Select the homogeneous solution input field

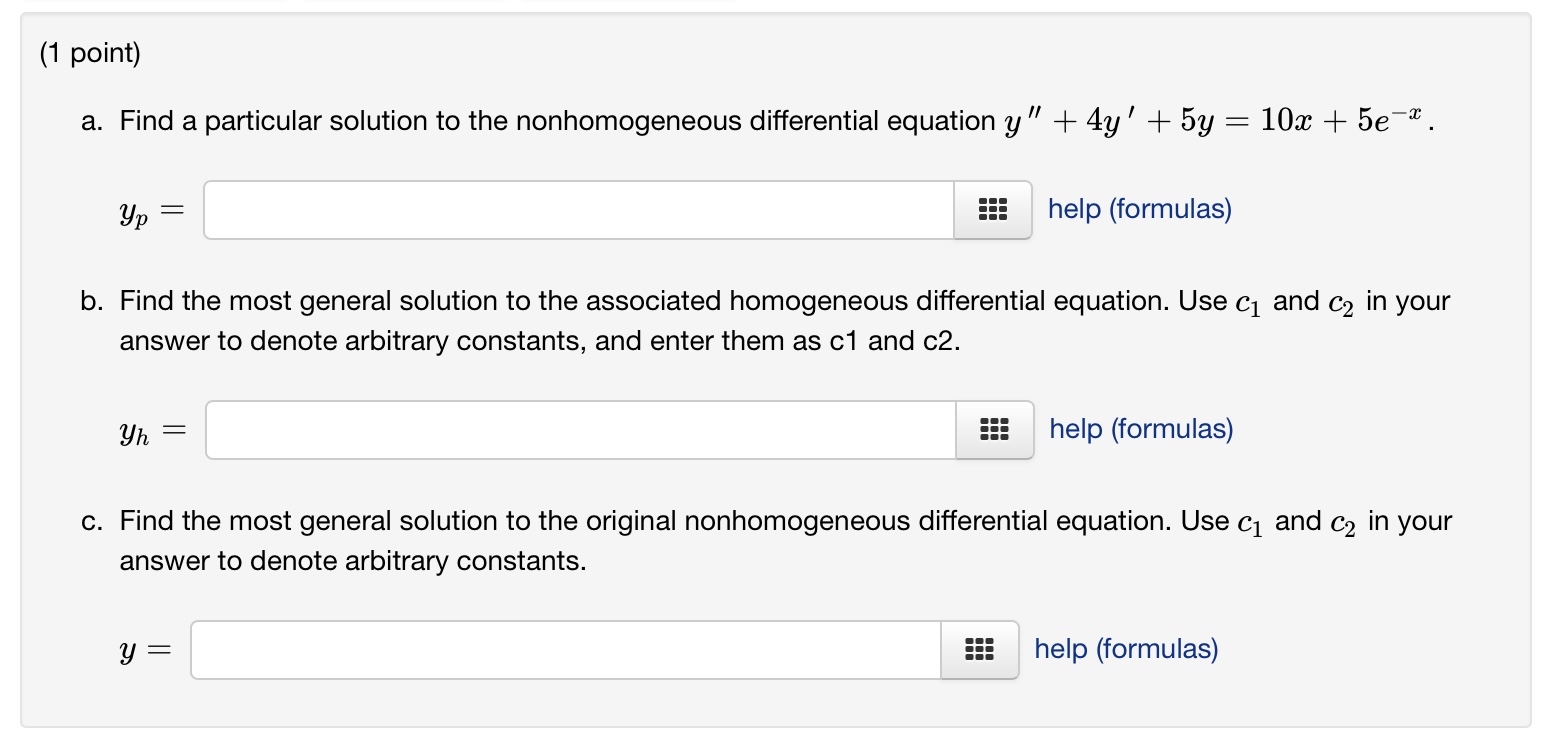583,430
